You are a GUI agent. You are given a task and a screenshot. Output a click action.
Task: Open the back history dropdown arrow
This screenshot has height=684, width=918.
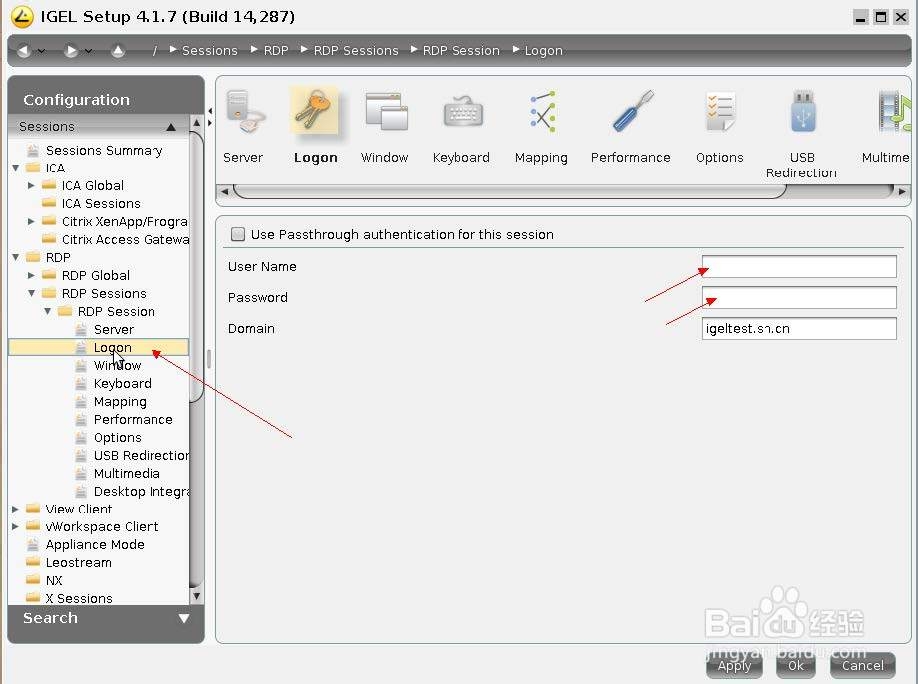(41, 51)
